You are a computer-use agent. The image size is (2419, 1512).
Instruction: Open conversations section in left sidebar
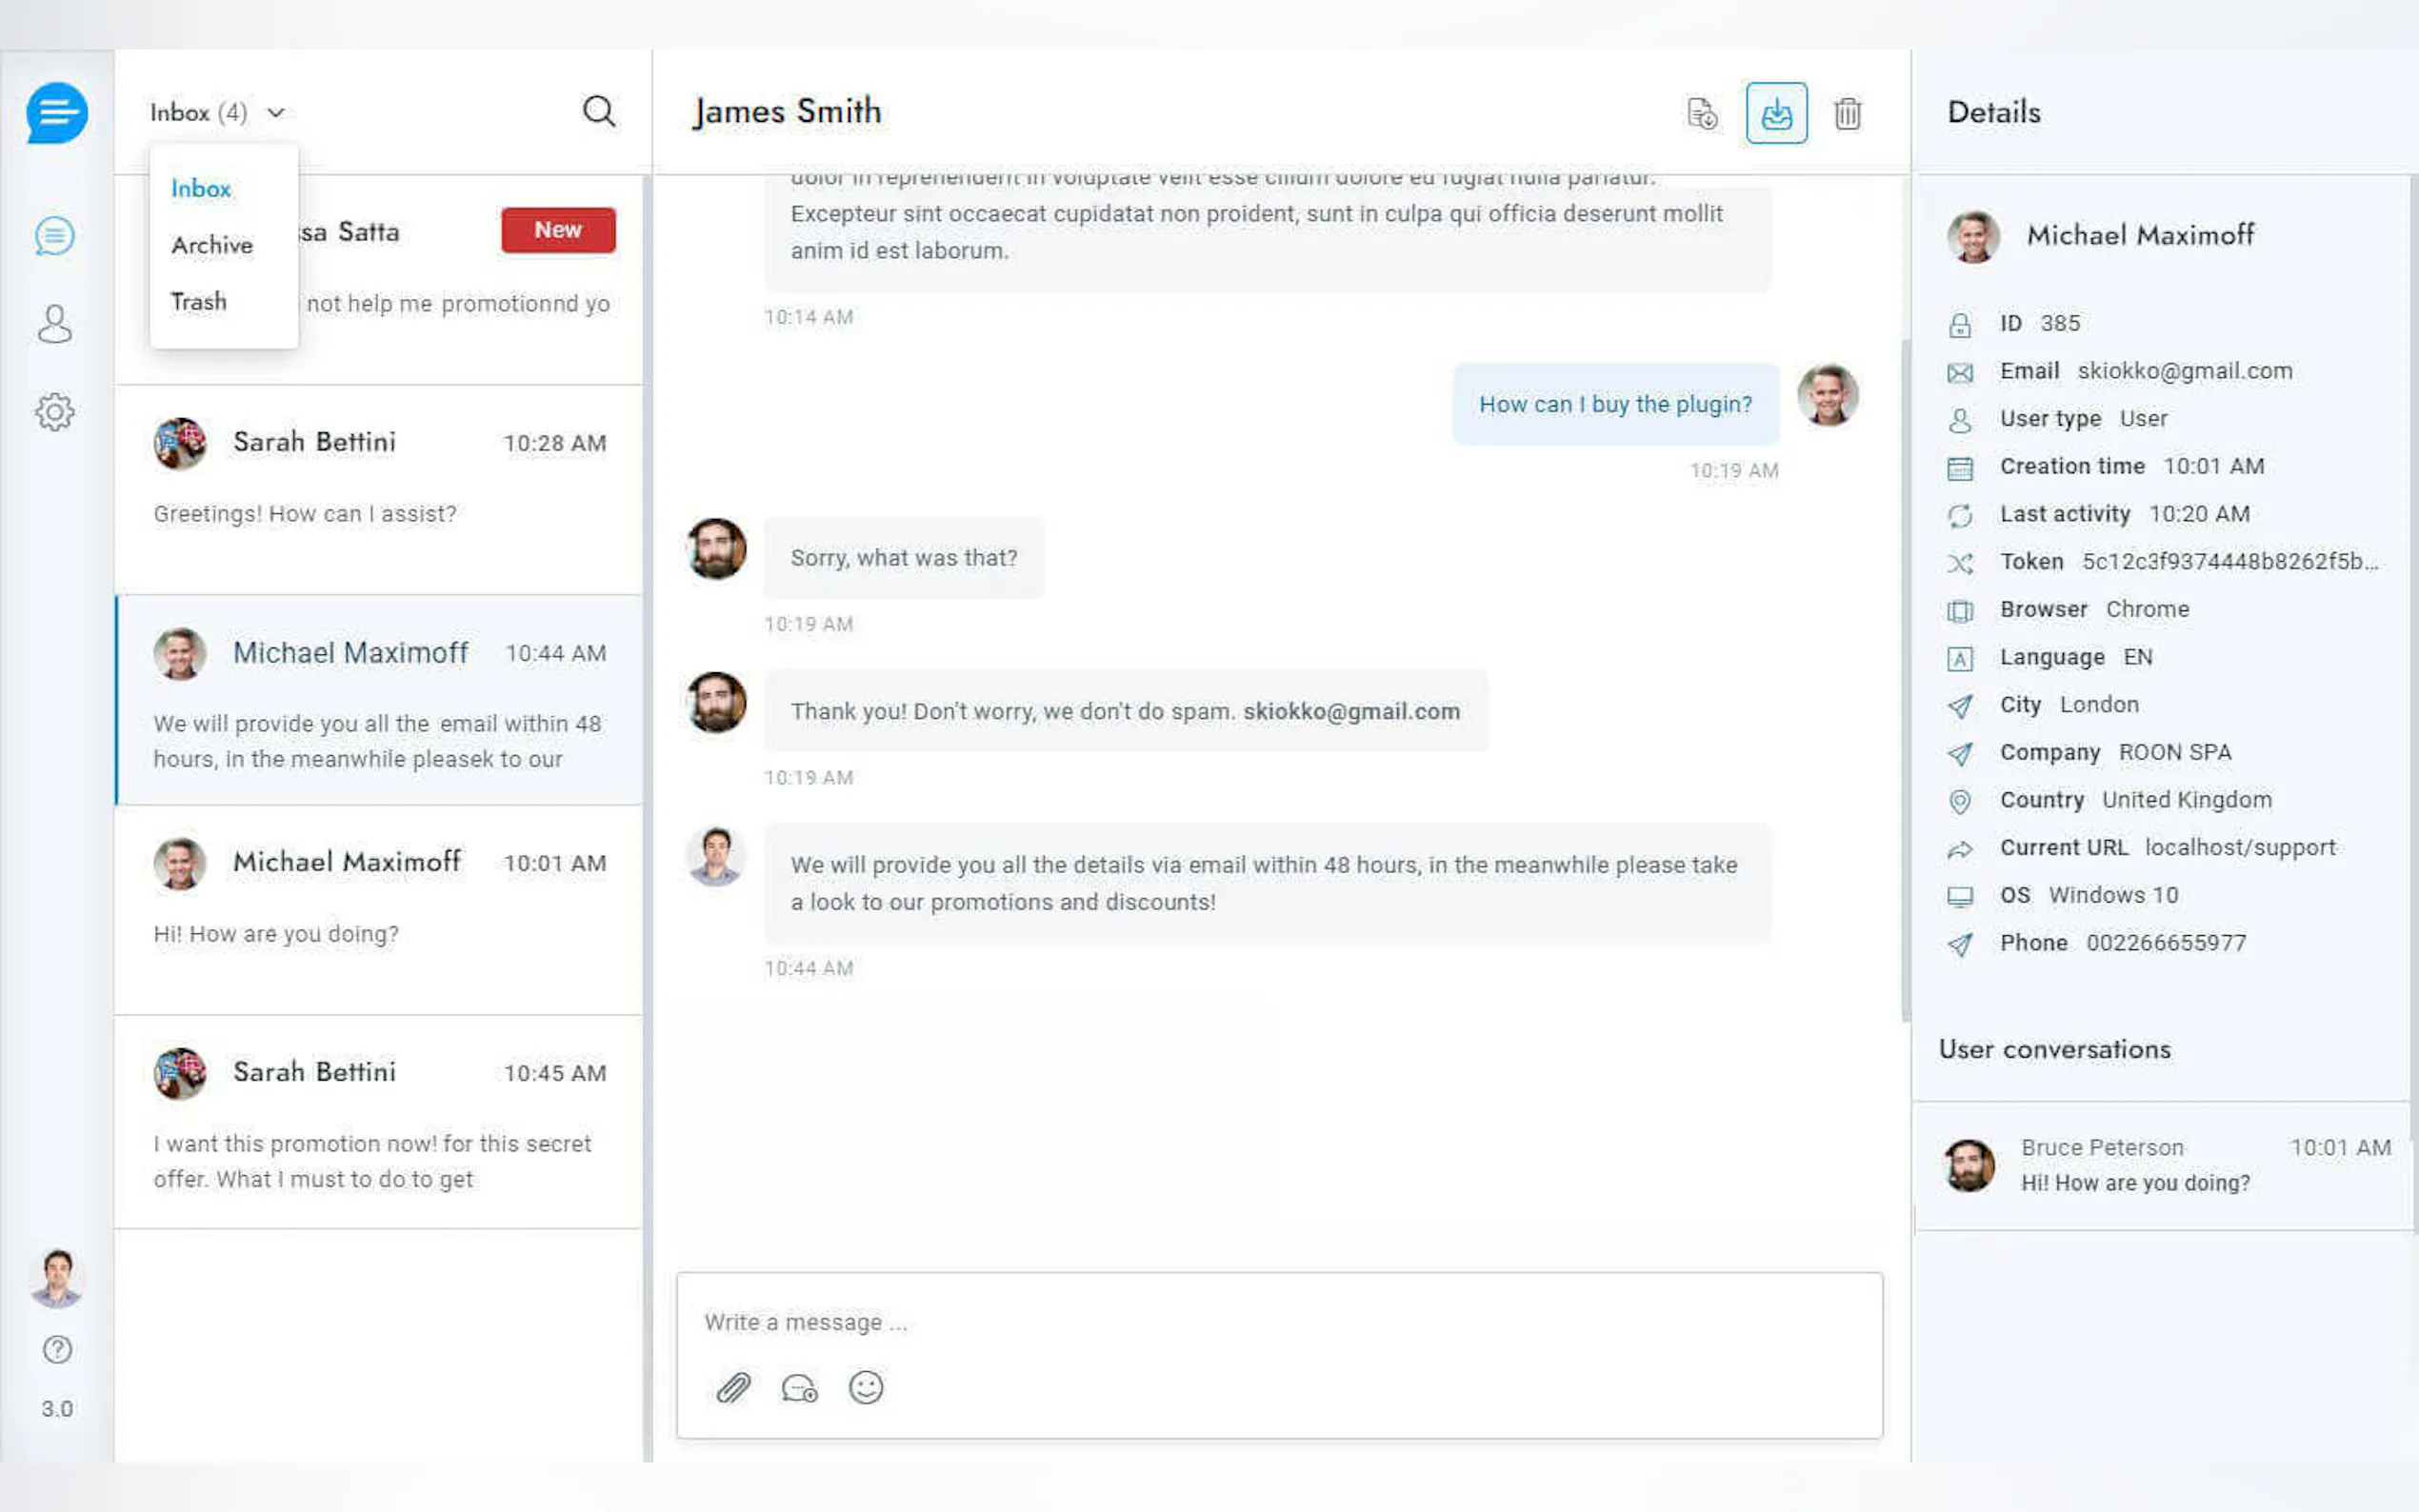click(55, 236)
